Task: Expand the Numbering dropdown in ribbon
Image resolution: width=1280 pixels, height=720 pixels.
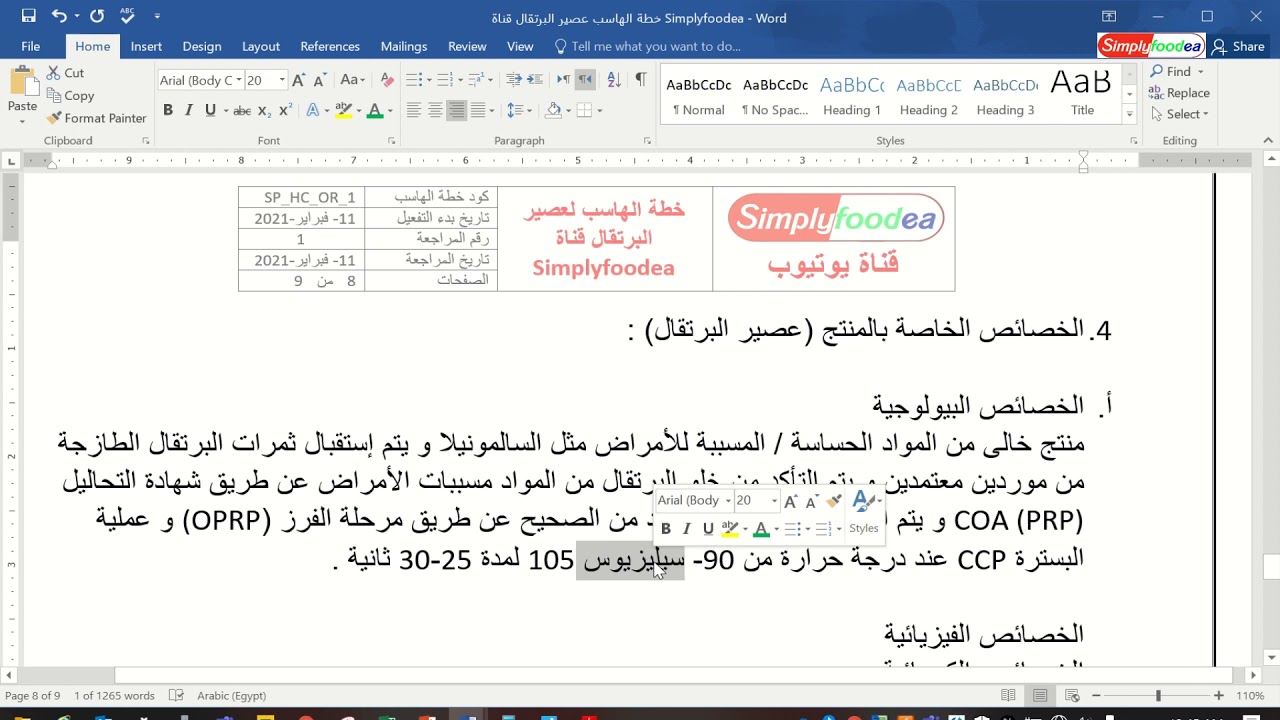Action: tap(459, 80)
